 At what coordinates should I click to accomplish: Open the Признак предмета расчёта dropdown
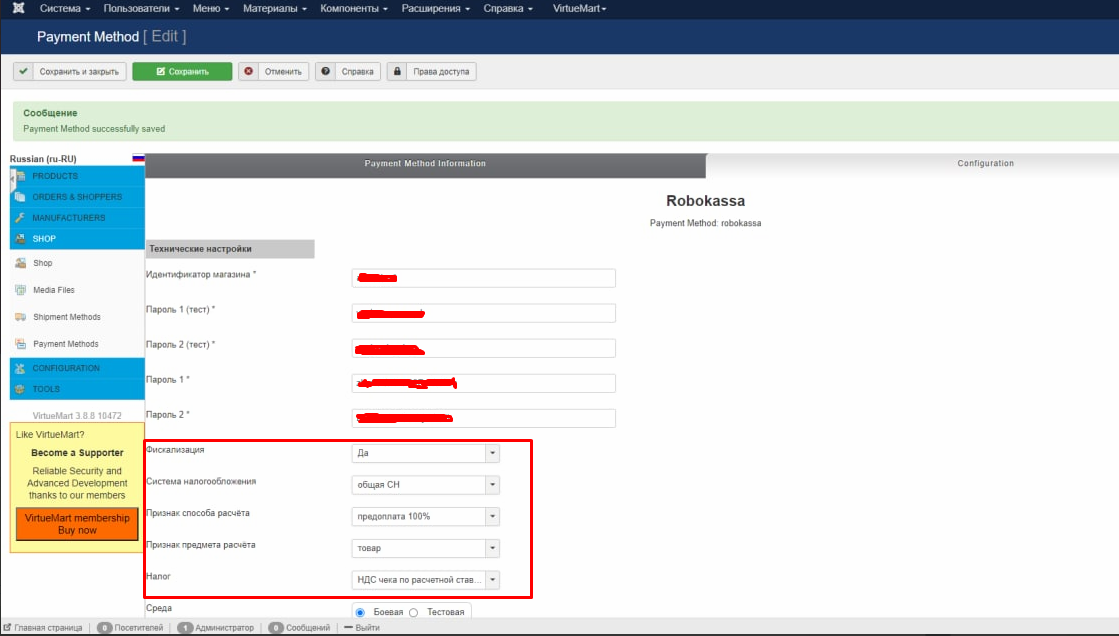click(x=425, y=548)
